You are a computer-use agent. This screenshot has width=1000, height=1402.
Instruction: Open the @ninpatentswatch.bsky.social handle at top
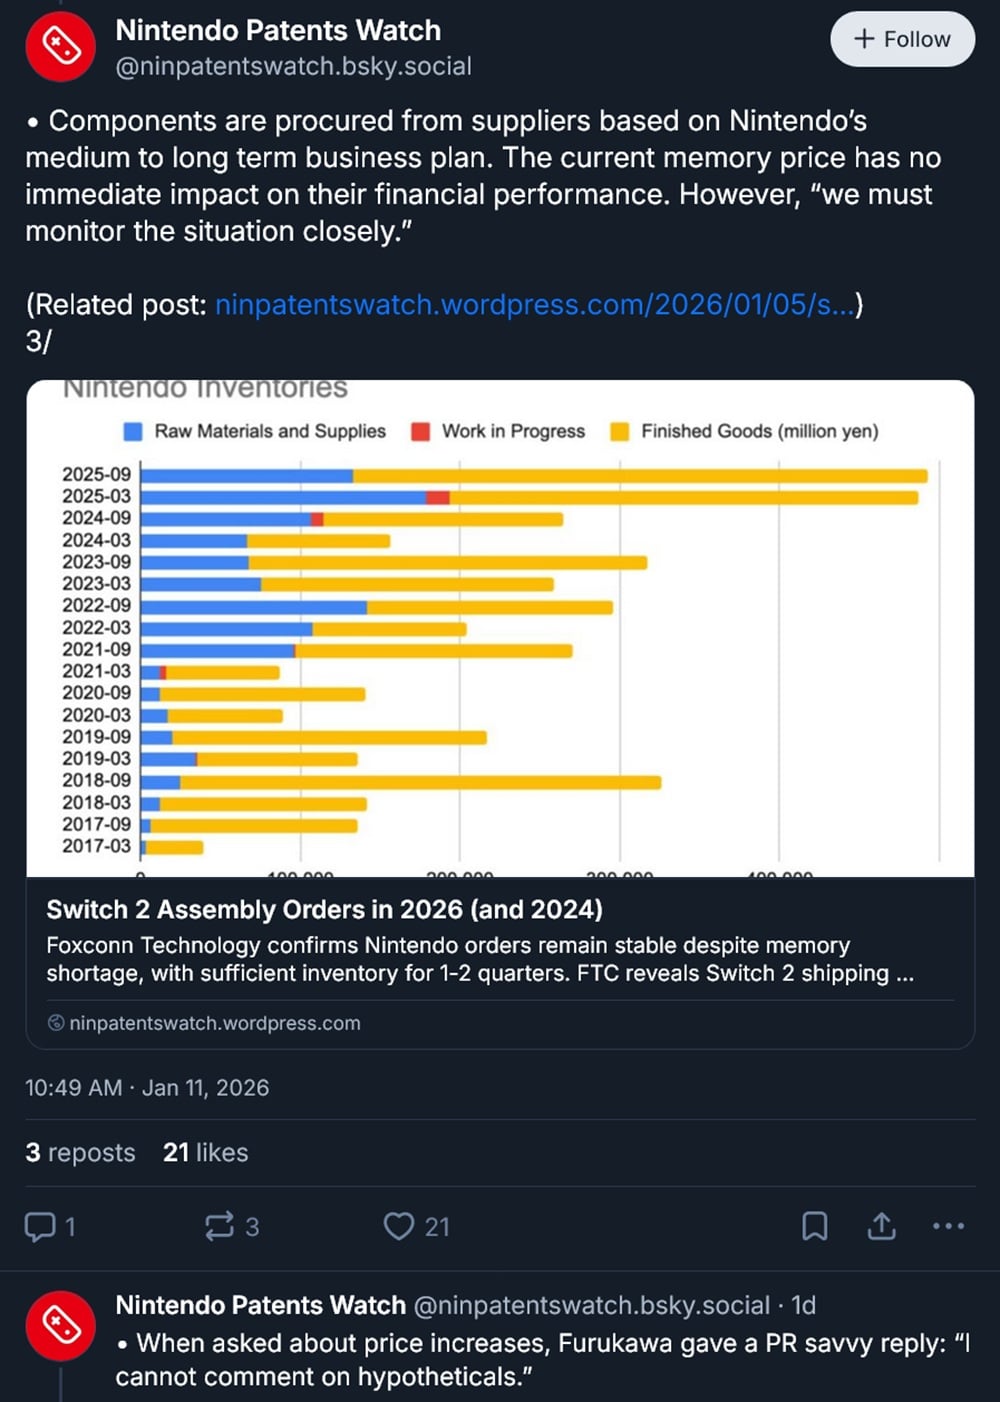[293, 66]
